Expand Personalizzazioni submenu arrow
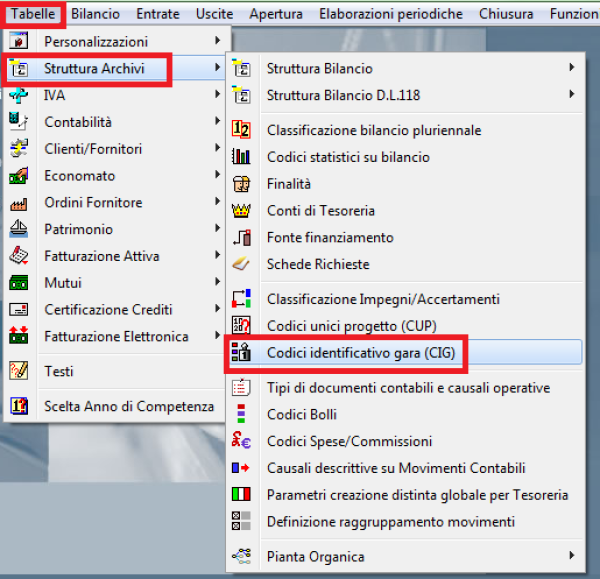Viewport: 600px width, 579px height. click(x=217, y=40)
